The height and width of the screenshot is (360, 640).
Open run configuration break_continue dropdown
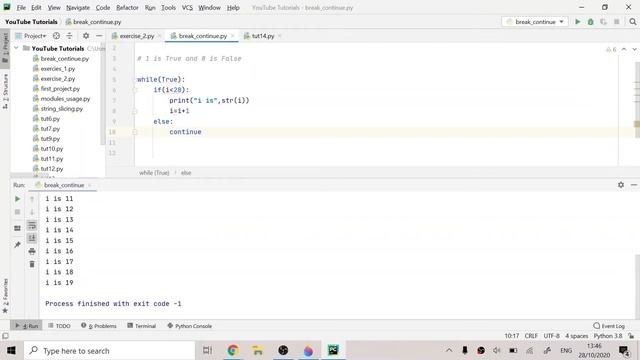tap(535, 22)
